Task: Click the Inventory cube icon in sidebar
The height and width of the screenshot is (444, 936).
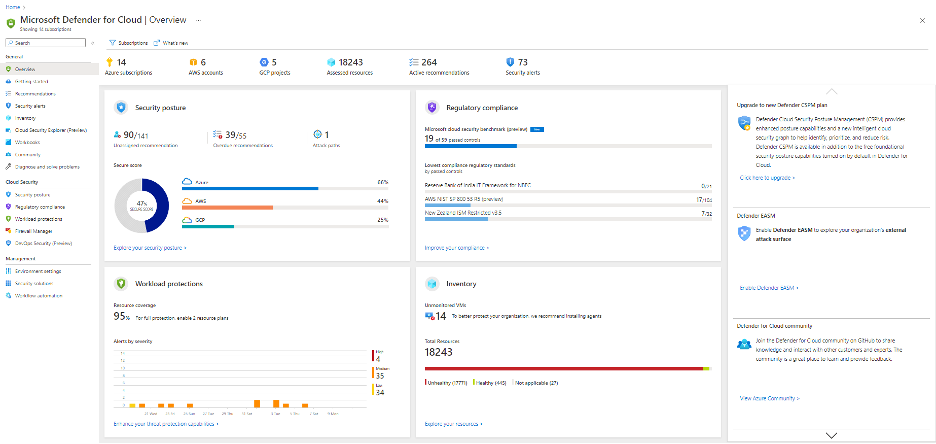Action: click(8, 118)
